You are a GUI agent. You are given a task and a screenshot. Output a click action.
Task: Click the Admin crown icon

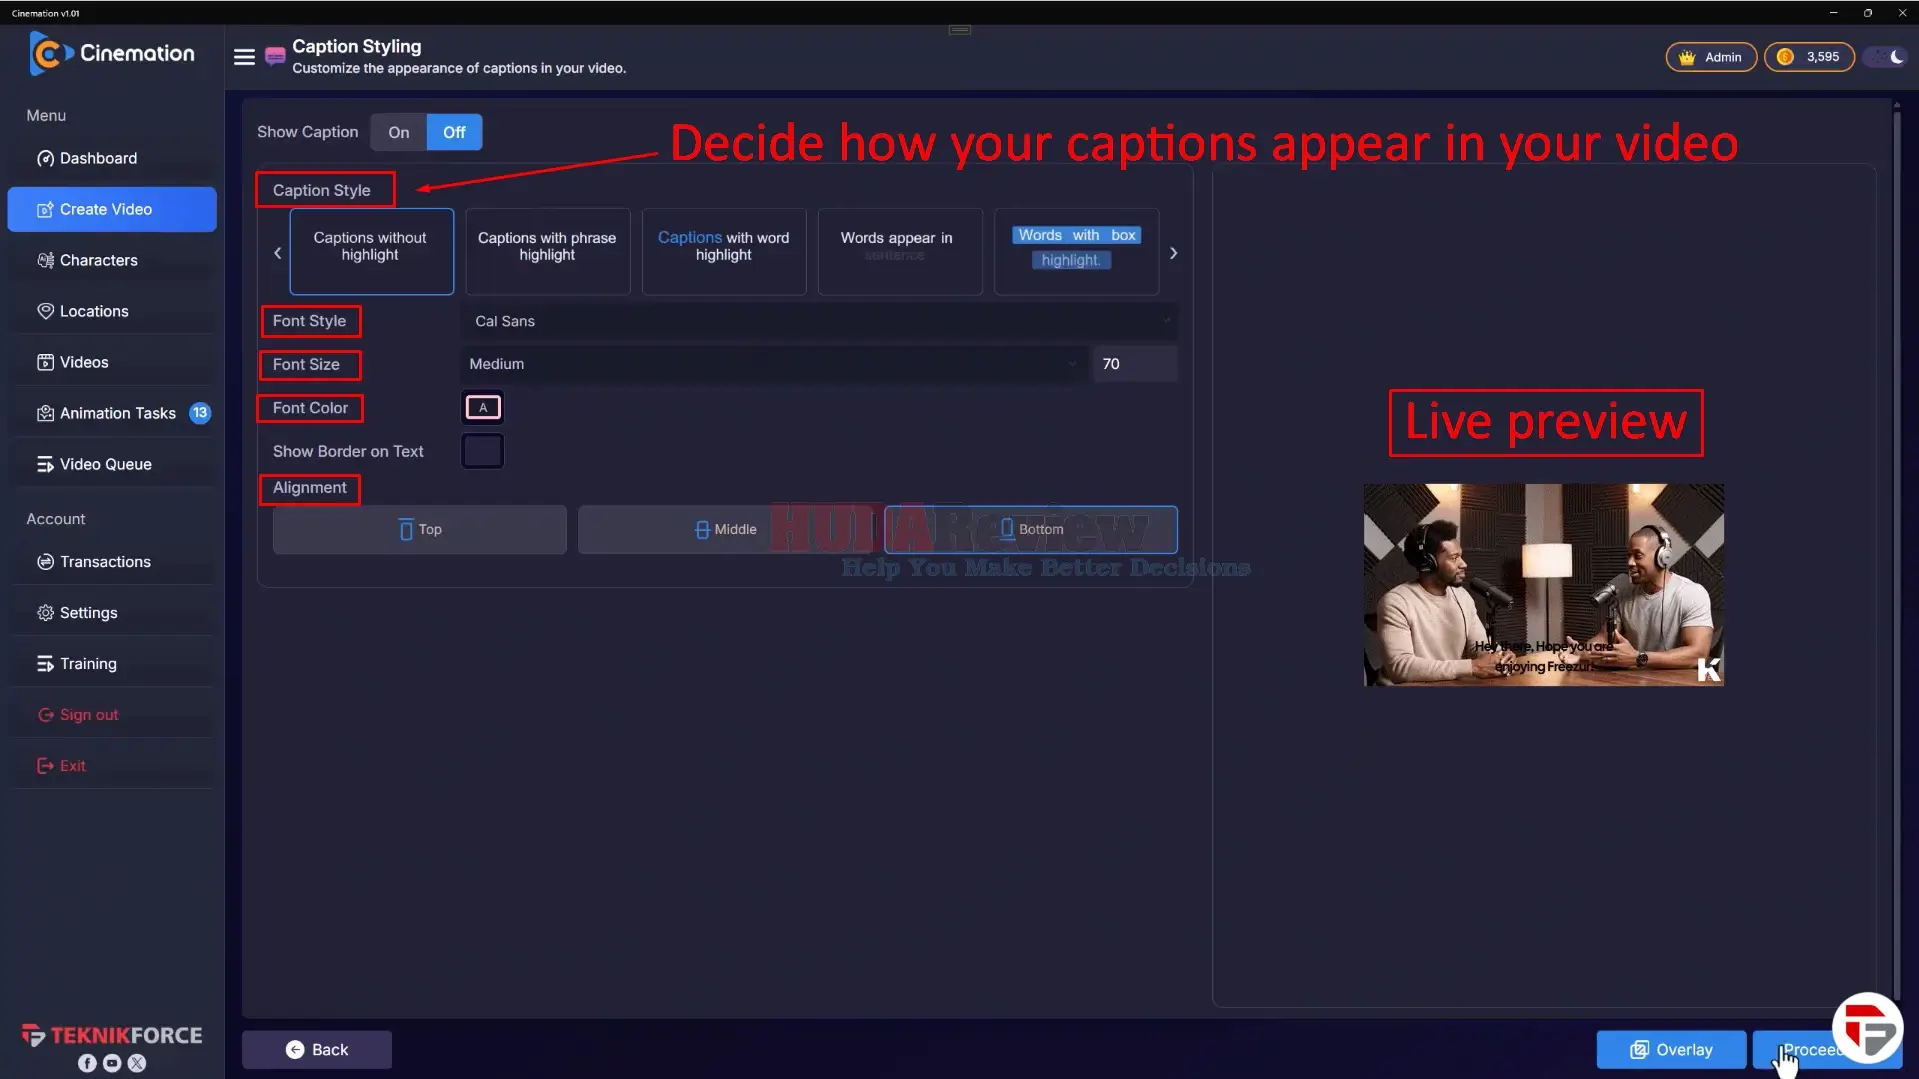pos(1687,57)
